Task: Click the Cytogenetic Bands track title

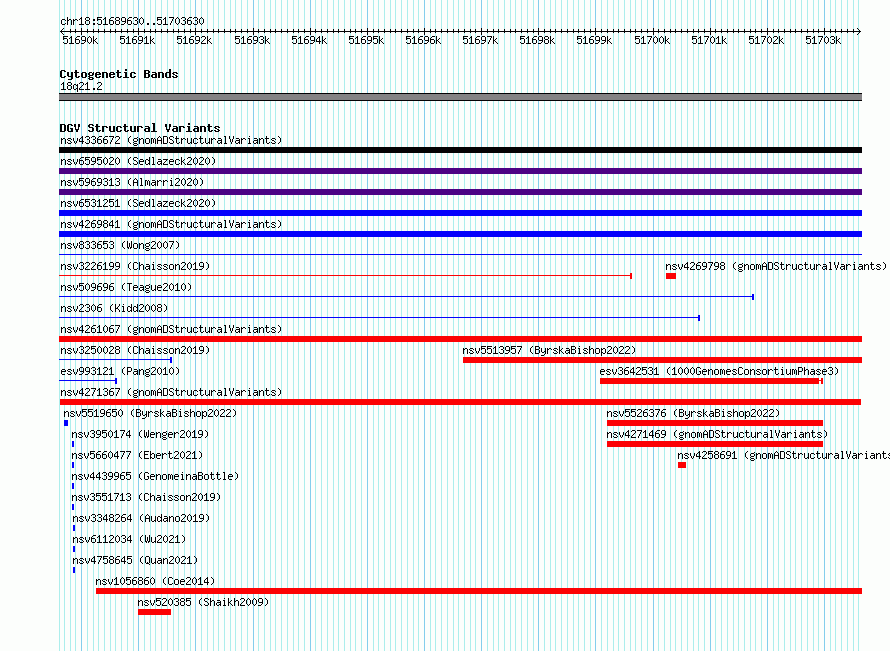Action: [119, 74]
